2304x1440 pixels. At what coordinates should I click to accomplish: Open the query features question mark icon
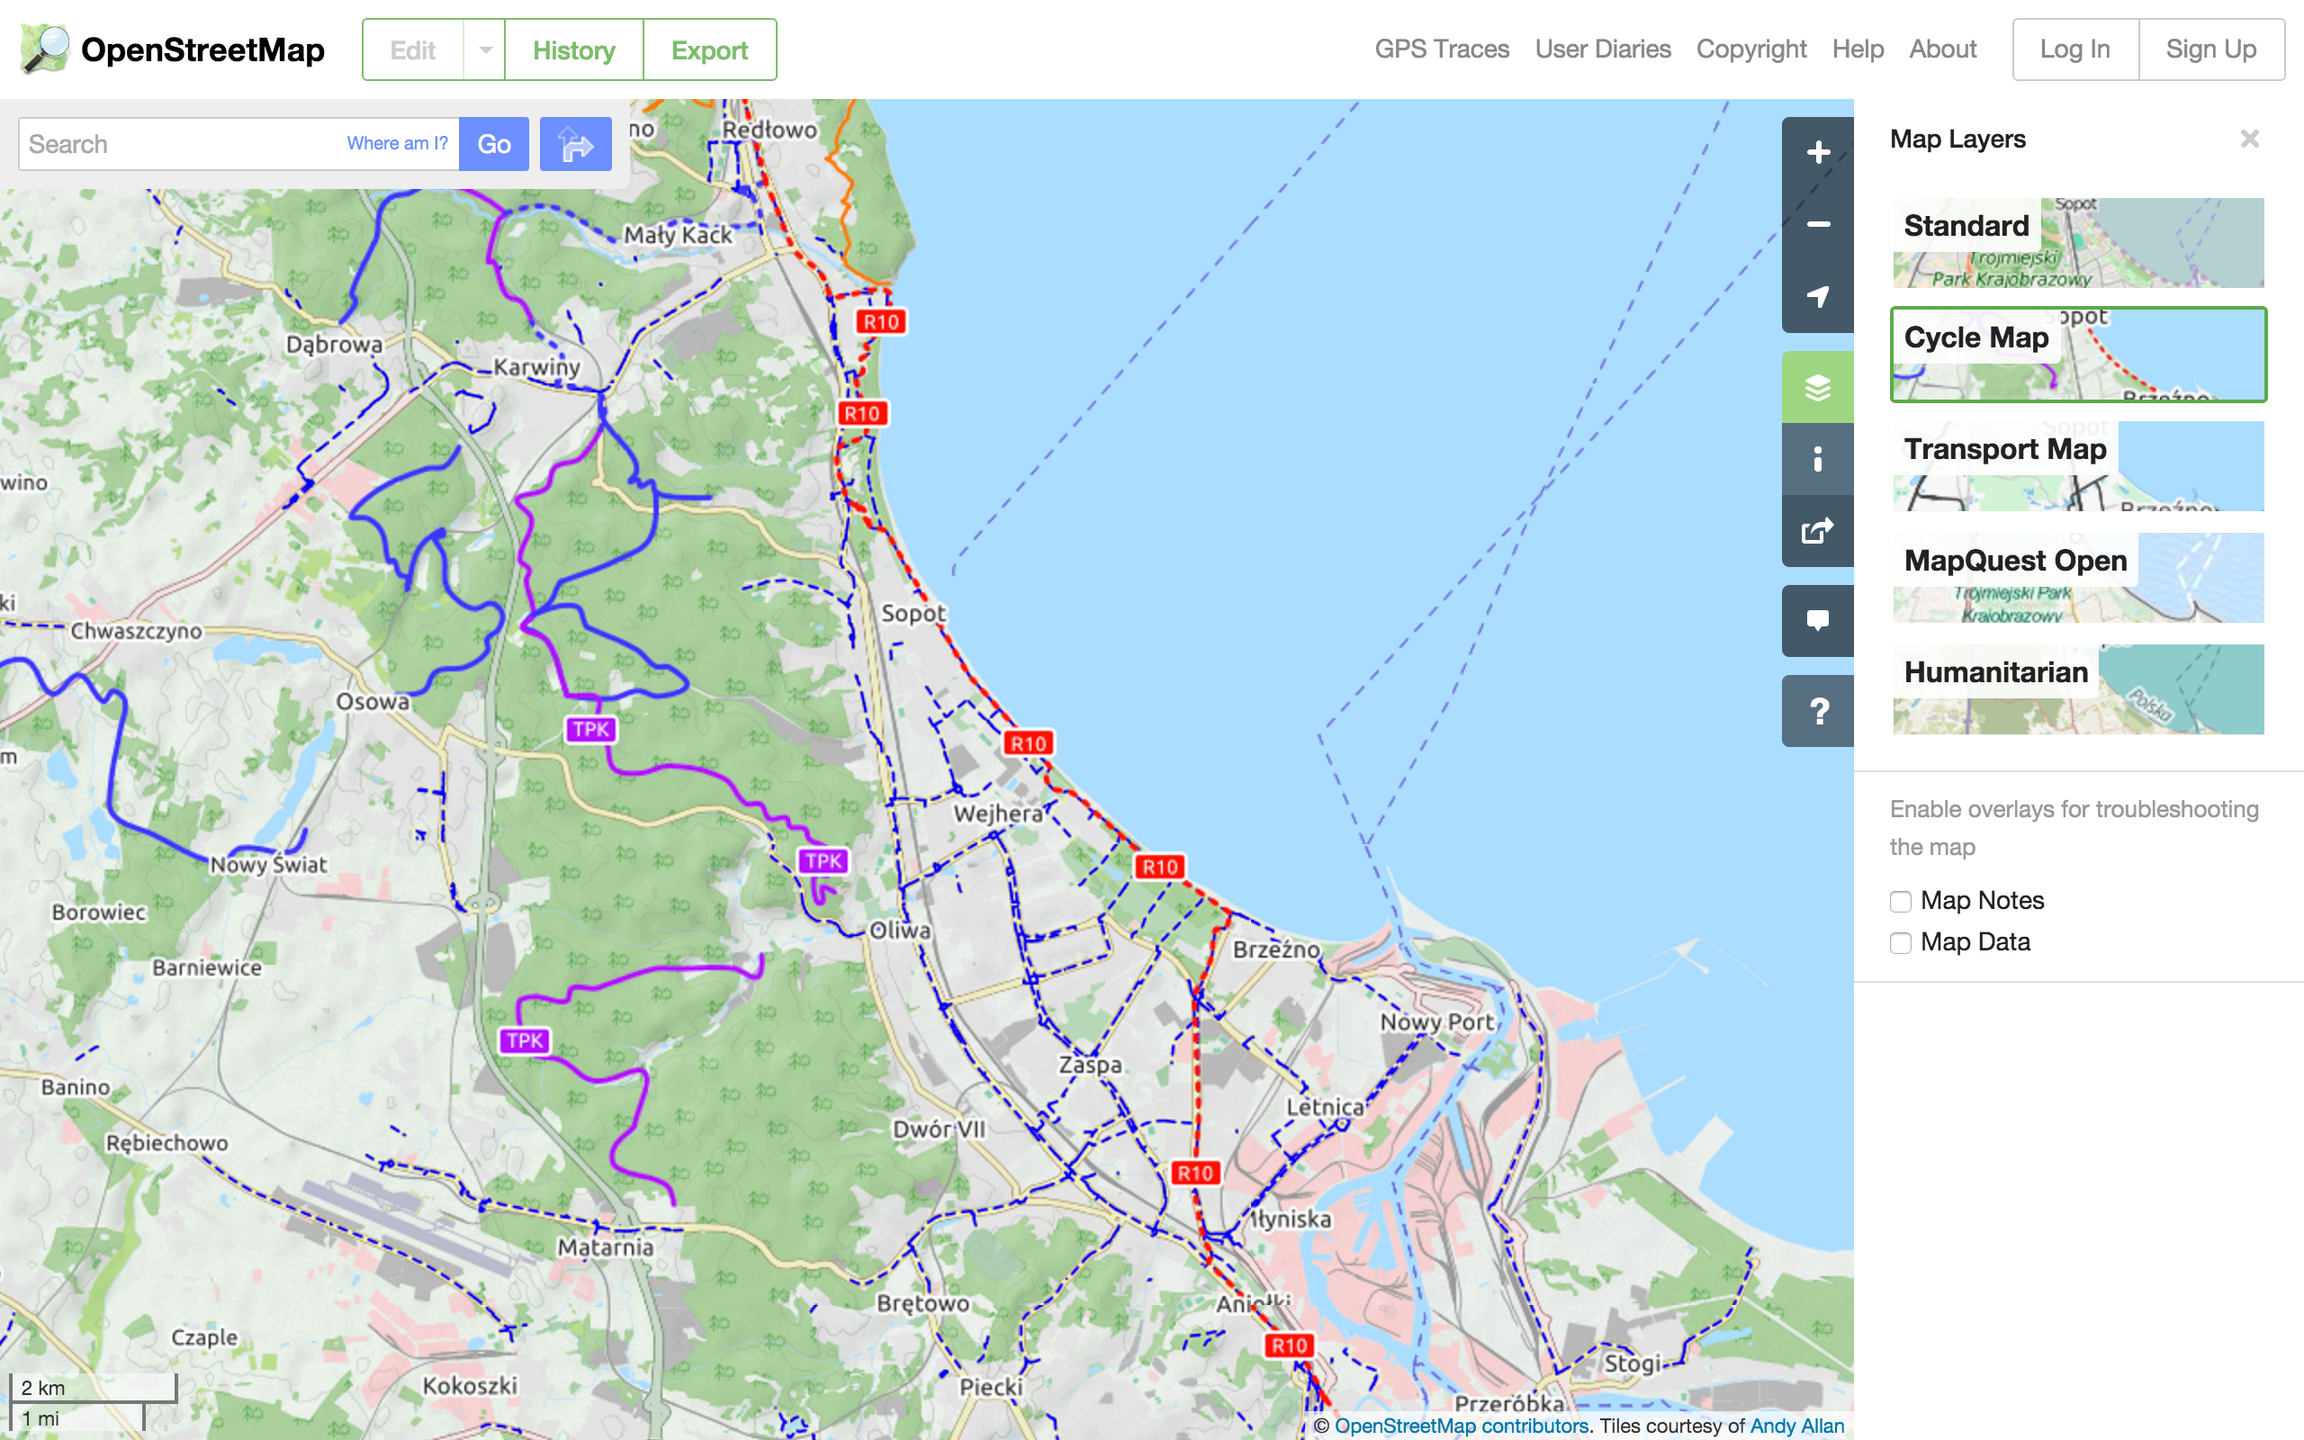pos(1818,711)
